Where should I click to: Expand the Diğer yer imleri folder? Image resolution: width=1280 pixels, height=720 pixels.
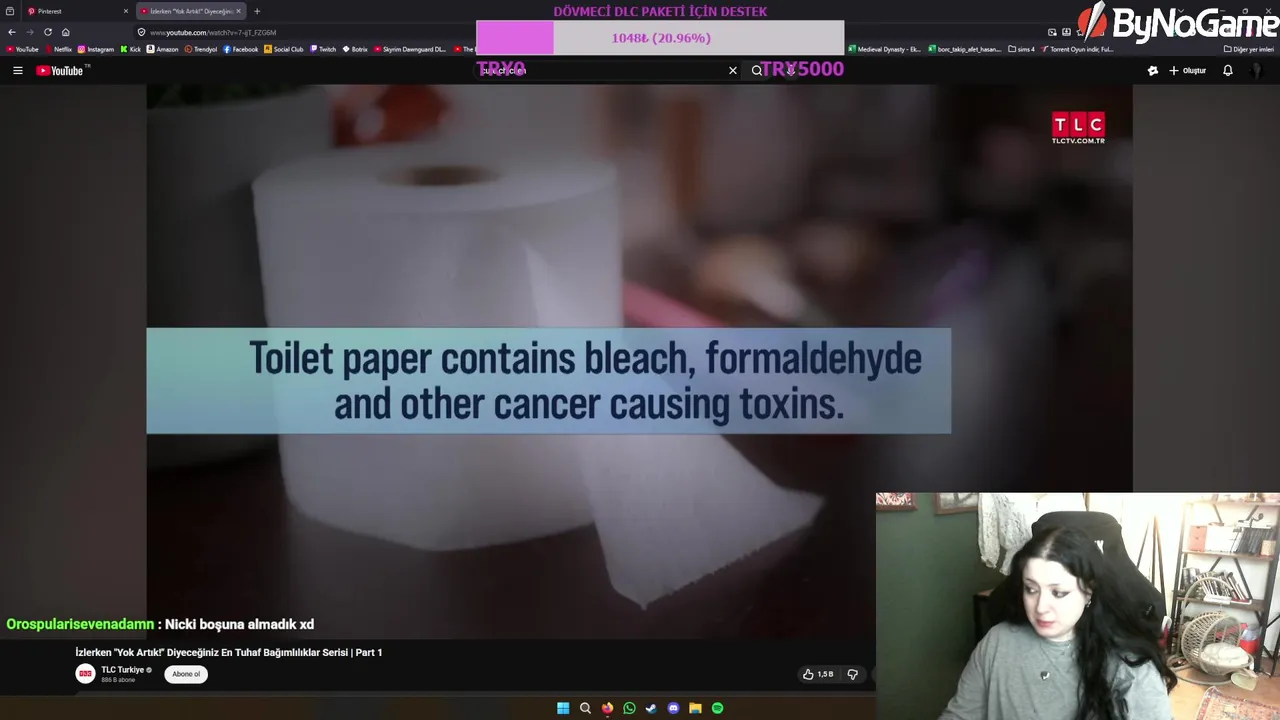tap(1249, 49)
